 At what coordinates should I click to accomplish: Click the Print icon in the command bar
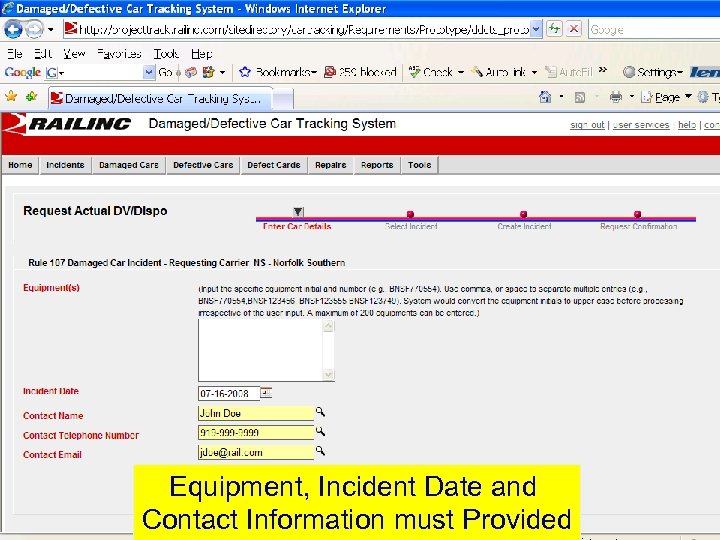coord(616,97)
